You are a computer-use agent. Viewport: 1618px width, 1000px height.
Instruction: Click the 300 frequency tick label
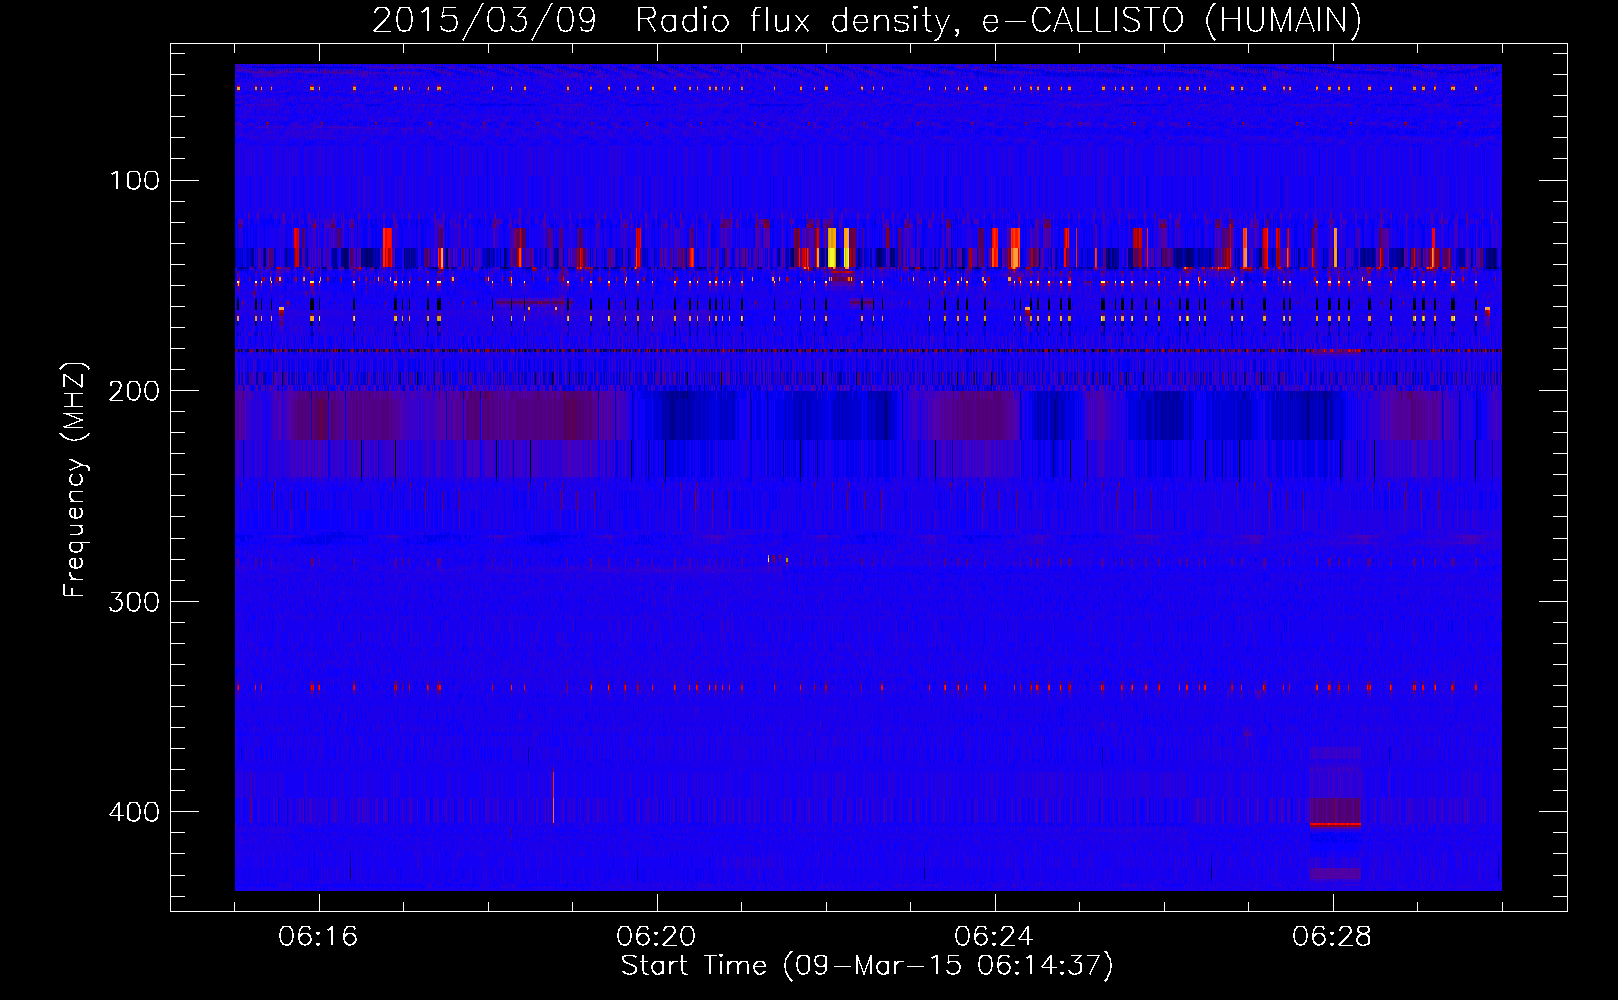pos(134,601)
